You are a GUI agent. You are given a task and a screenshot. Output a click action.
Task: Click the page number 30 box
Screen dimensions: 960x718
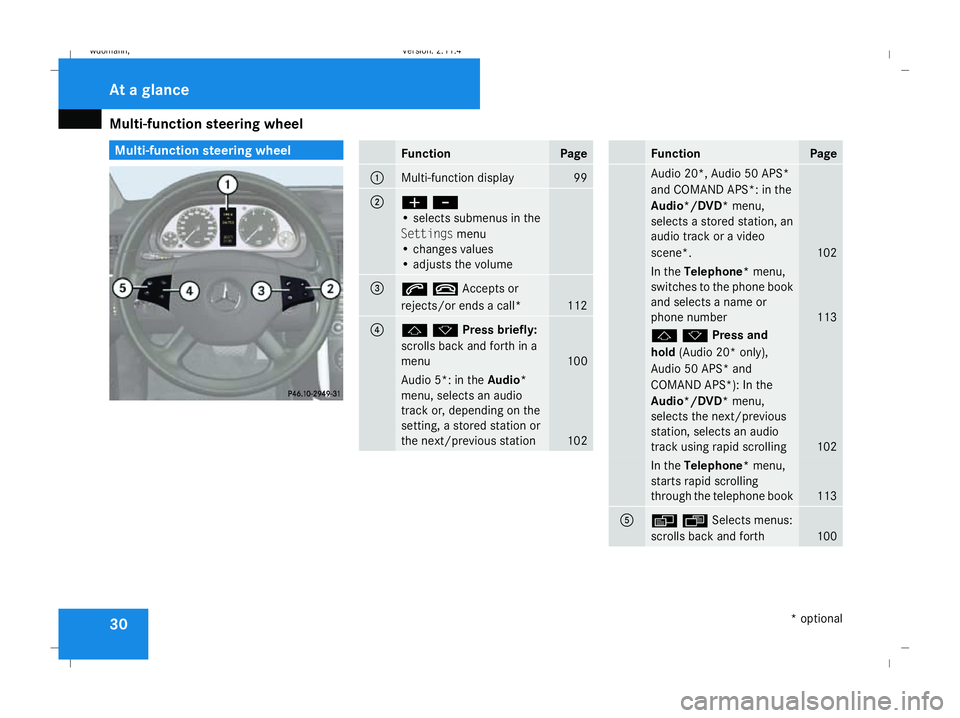tap(103, 634)
